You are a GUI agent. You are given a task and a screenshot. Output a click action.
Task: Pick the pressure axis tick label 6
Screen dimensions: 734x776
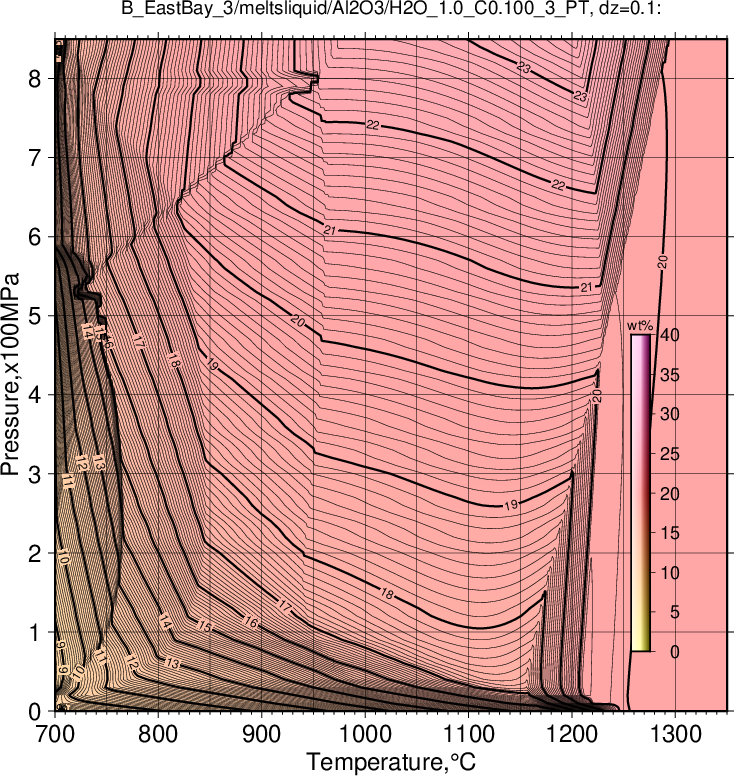point(34,237)
